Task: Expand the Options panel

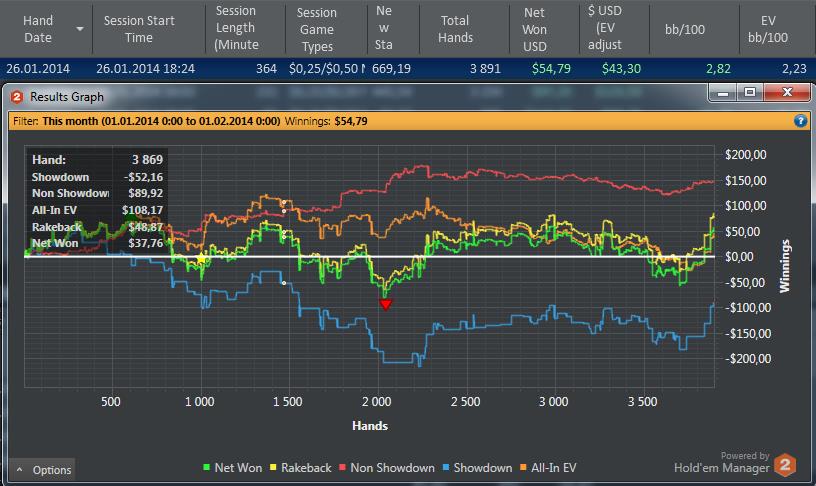Action: click(x=42, y=469)
